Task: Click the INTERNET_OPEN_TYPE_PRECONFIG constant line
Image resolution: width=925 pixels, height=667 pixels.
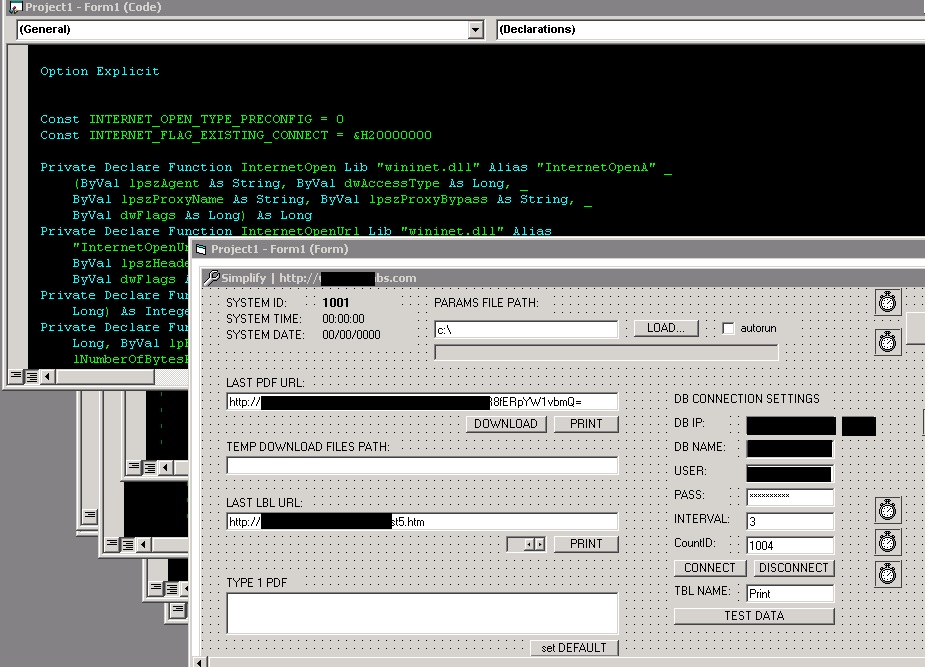Action: [192, 119]
